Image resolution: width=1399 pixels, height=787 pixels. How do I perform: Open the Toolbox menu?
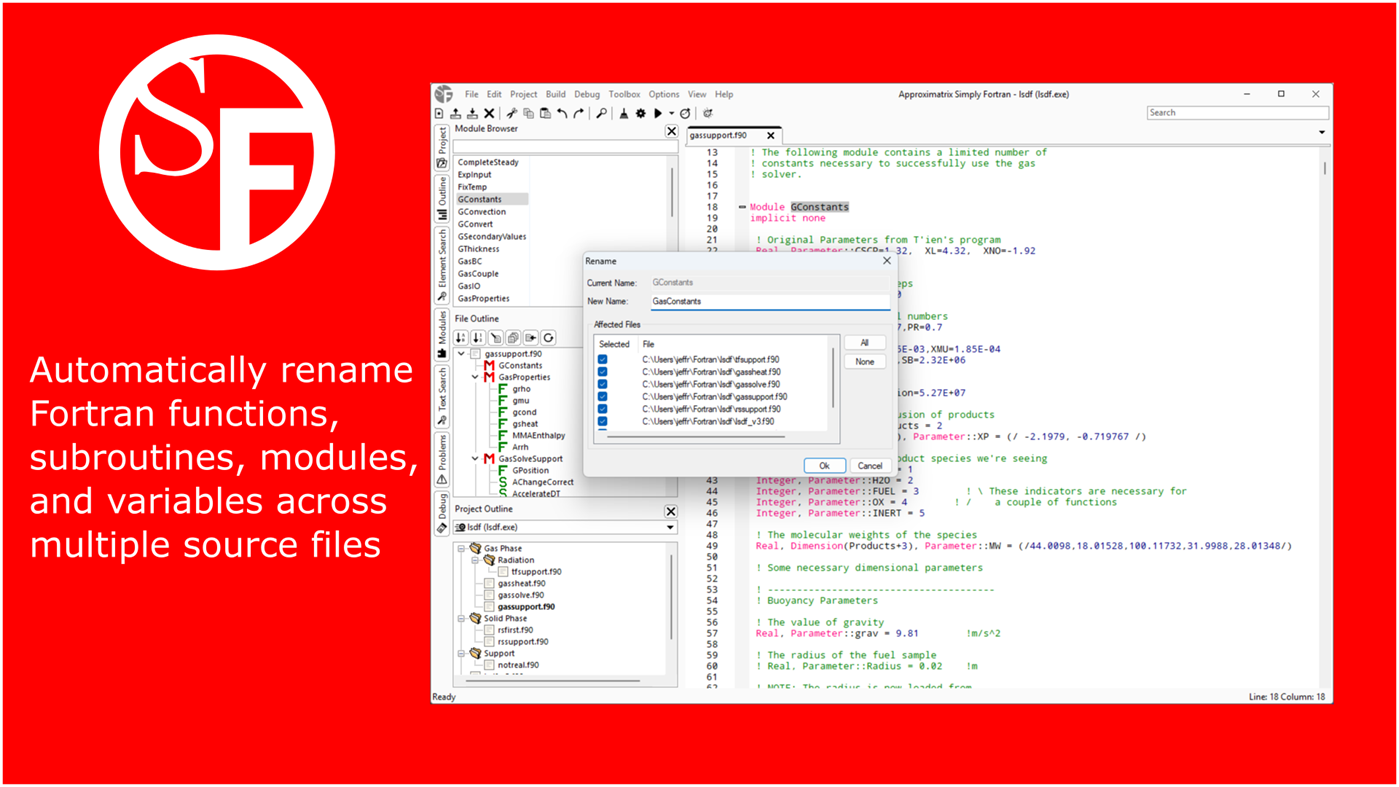click(x=624, y=94)
